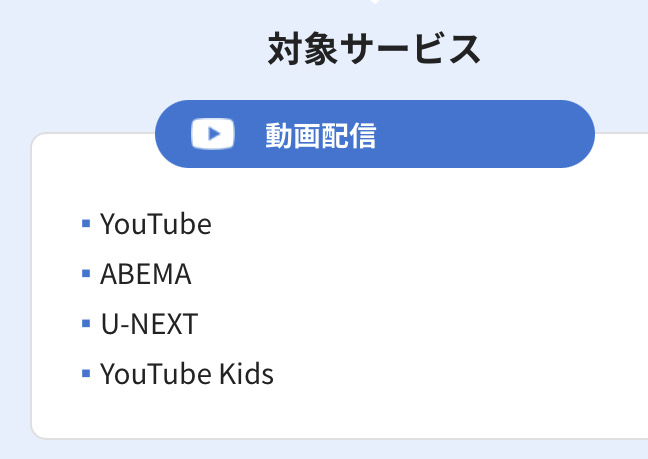
Task: Click the white pointer triangle above the heading
Action: pos(375,2)
